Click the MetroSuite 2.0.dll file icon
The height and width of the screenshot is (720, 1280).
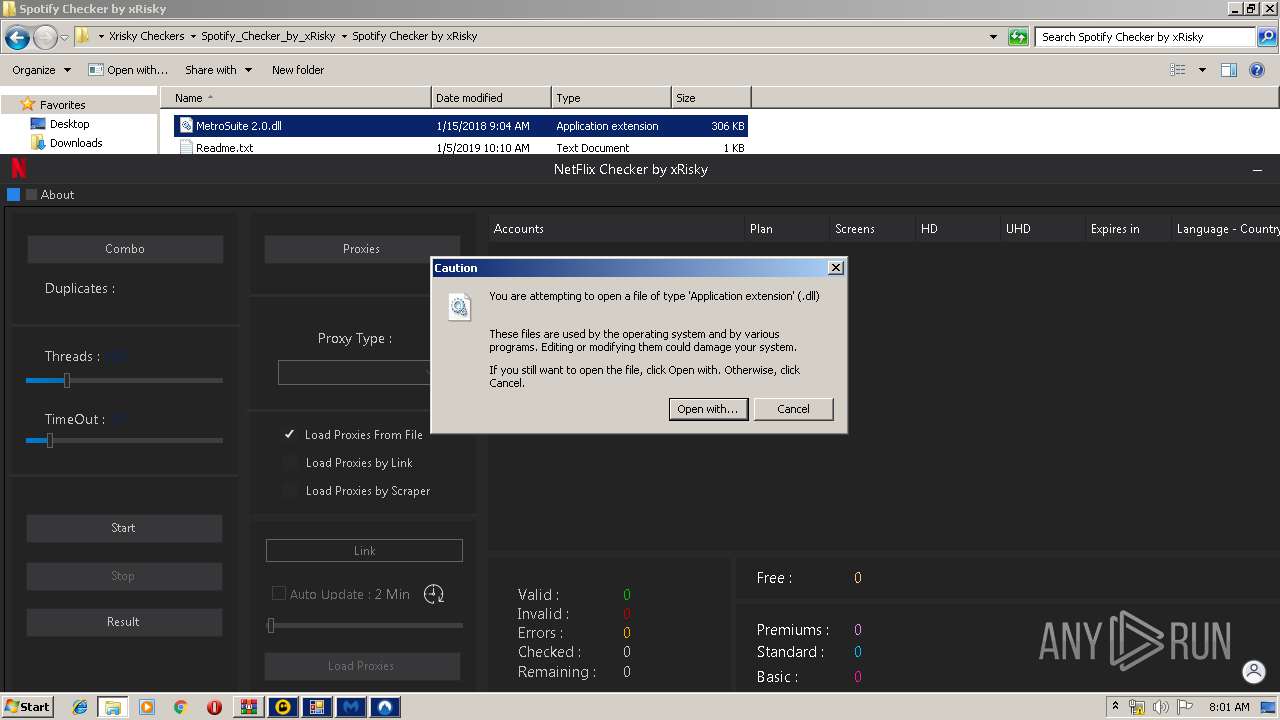186,126
